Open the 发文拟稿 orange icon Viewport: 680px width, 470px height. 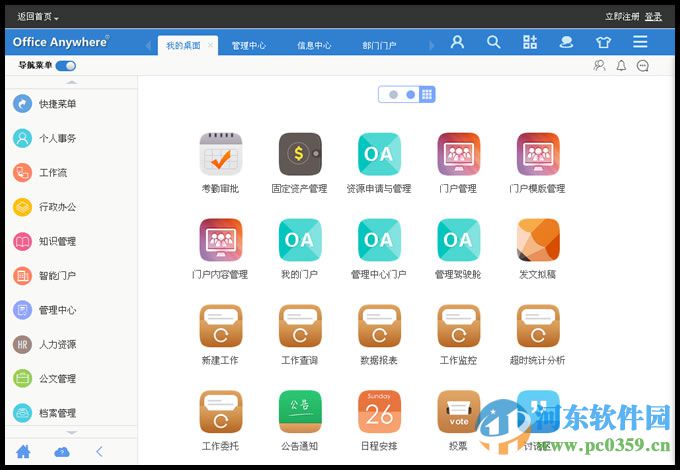tap(538, 240)
